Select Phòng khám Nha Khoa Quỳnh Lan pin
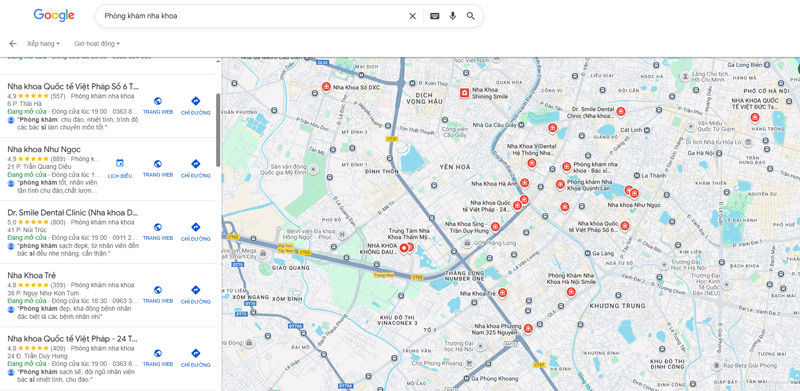Viewport: 800px width, 391px height. pos(560,184)
